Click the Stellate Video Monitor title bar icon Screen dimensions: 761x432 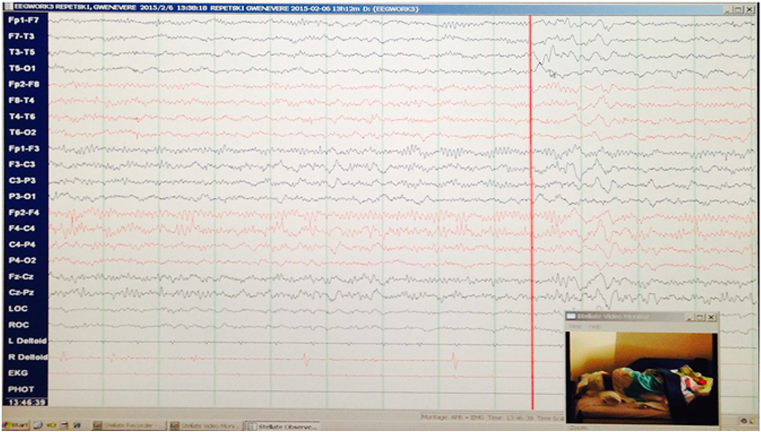coord(571,316)
